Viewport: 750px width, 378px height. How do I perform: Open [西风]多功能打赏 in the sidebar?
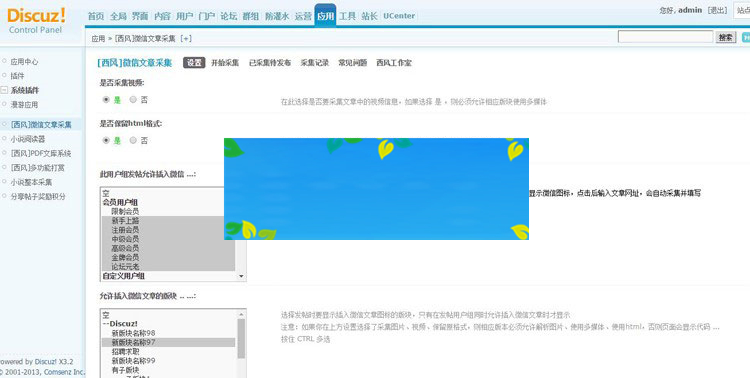click(x=38, y=167)
